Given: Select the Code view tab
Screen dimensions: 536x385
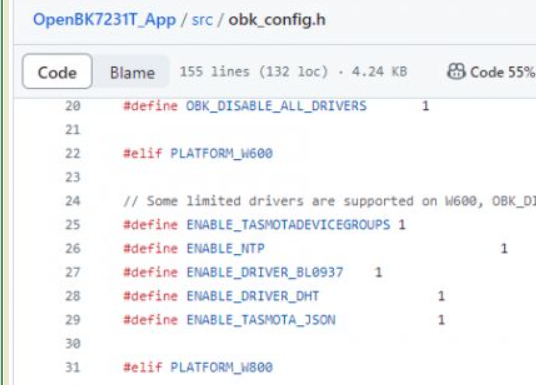Looking at the screenshot, I should (x=57, y=71).
